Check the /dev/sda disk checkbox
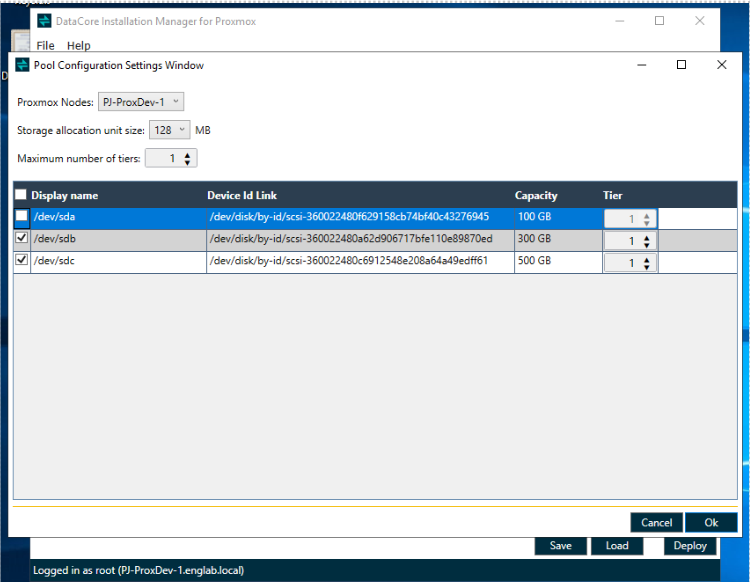This screenshot has height=582, width=750. tap(22, 216)
